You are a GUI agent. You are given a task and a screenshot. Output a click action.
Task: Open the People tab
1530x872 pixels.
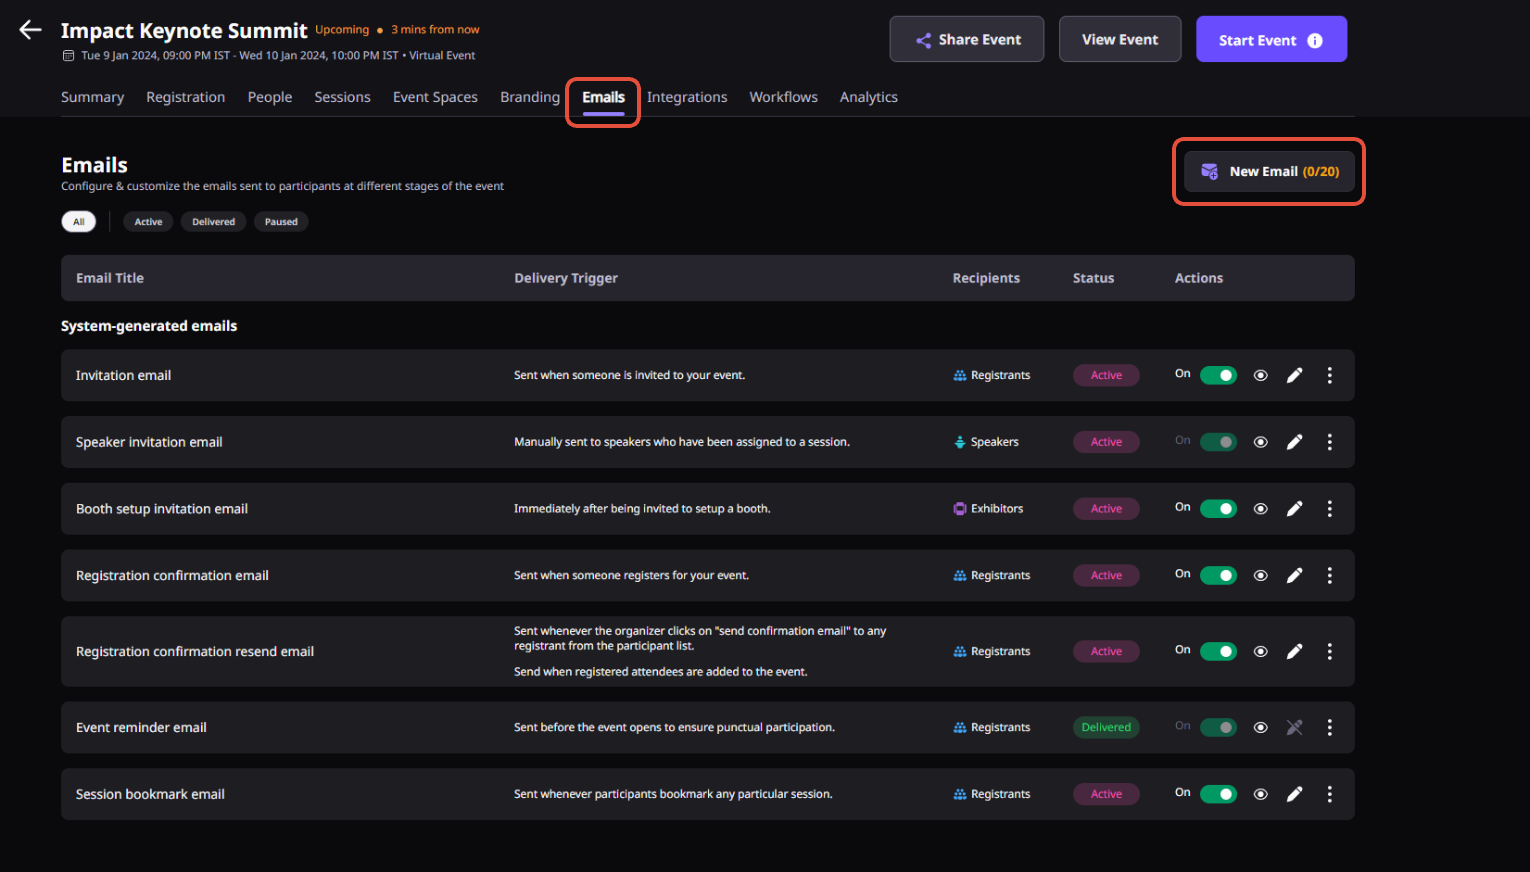(x=270, y=97)
